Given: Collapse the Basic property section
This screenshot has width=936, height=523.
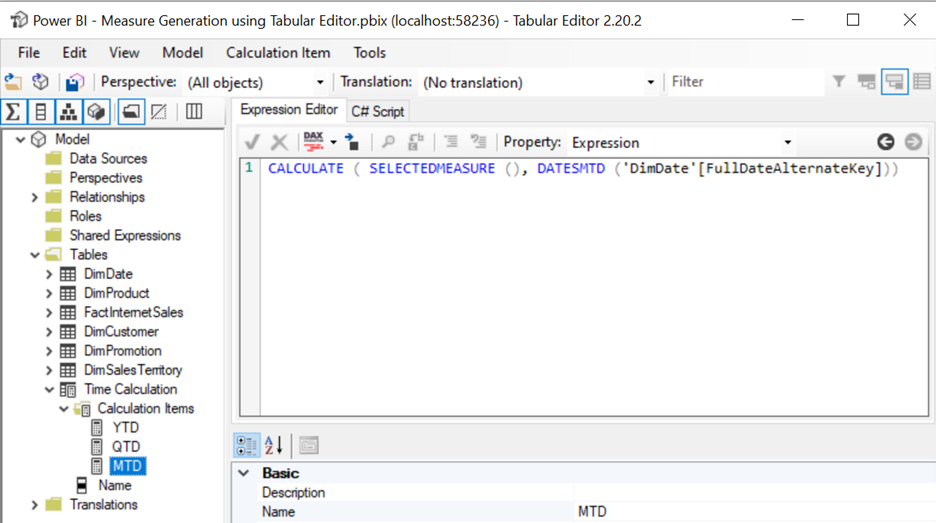Looking at the screenshot, I should coord(244,473).
